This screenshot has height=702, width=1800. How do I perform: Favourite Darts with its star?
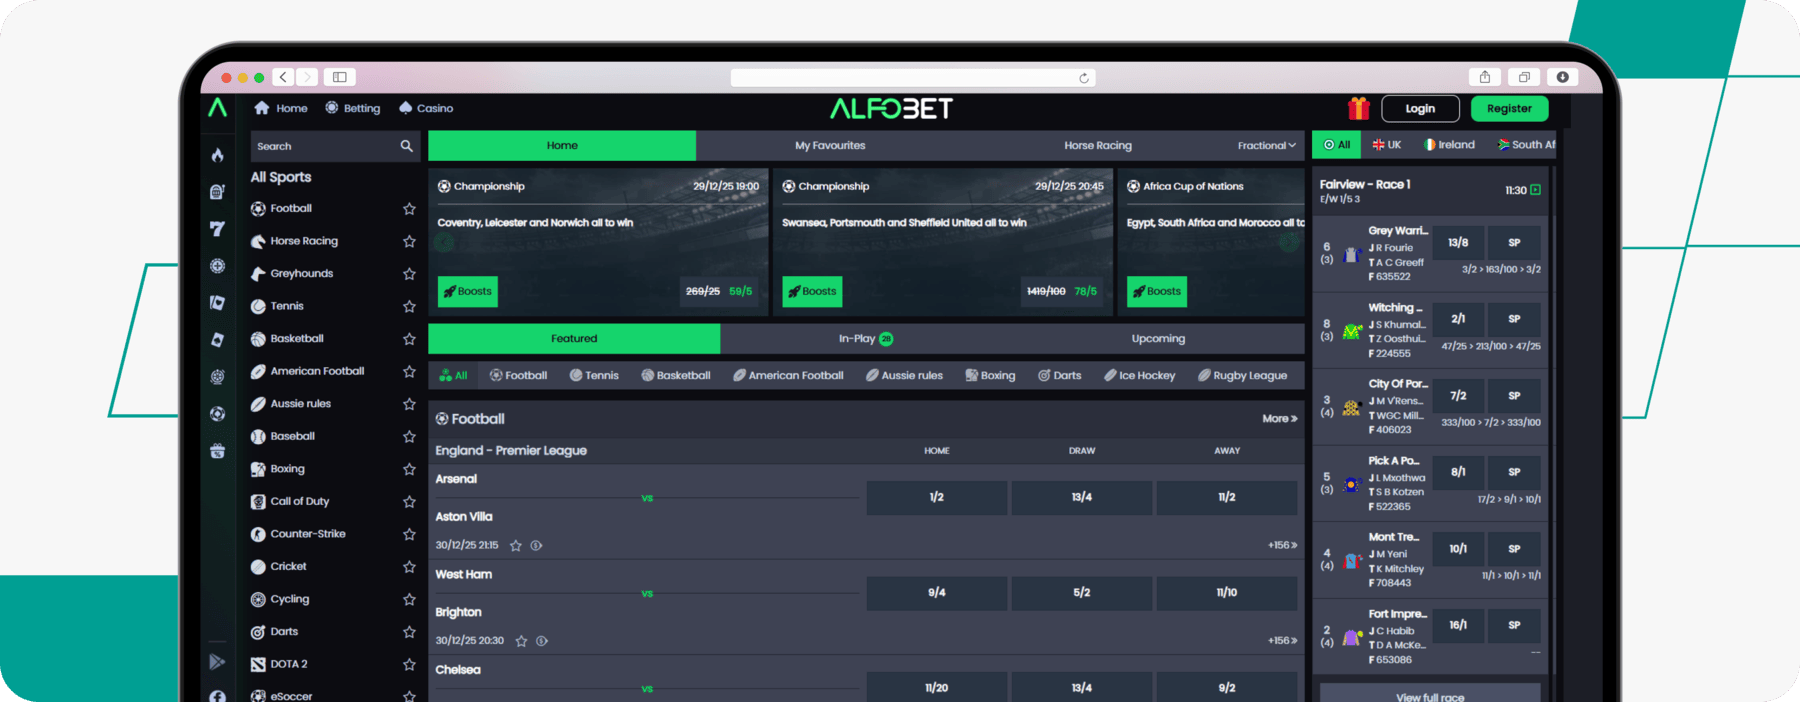coord(409,632)
